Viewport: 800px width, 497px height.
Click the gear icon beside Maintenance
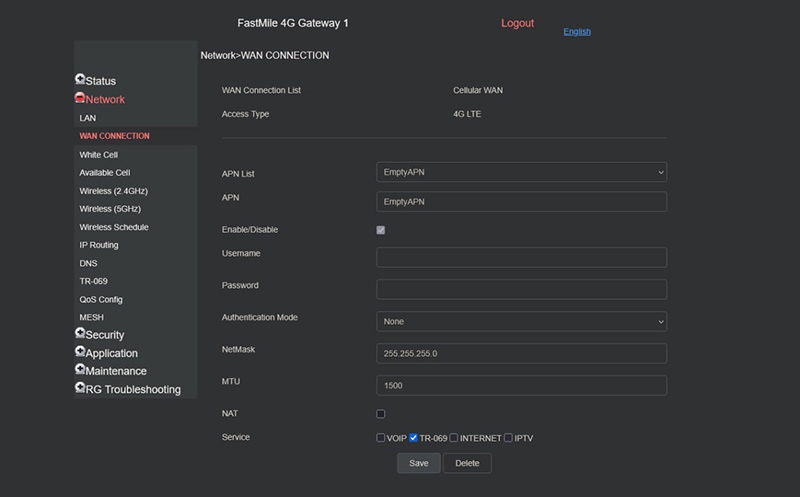[x=80, y=370]
